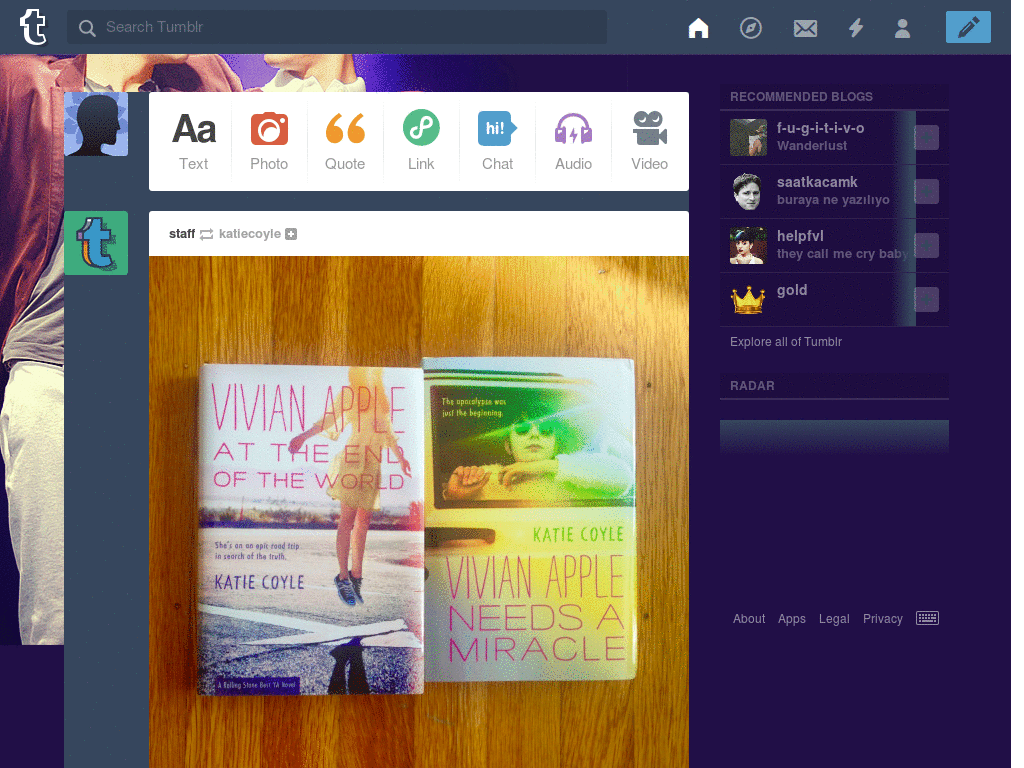Image resolution: width=1024 pixels, height=768 pixels.
Task: Open the katiecoyle blog link
Action: 249,234
